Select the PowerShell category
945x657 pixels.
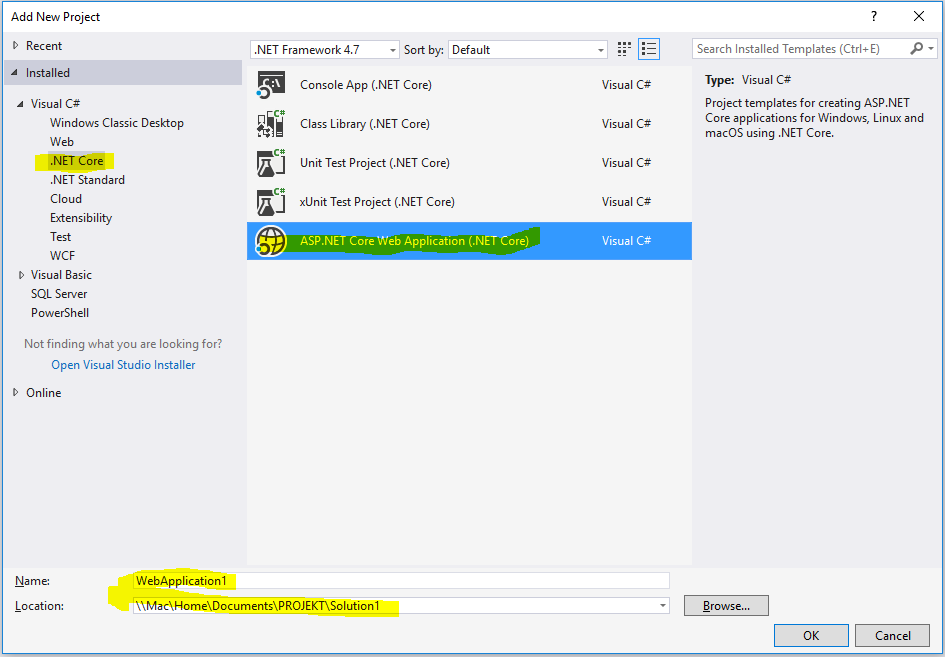pyautogui.click(x=60, y=313)
